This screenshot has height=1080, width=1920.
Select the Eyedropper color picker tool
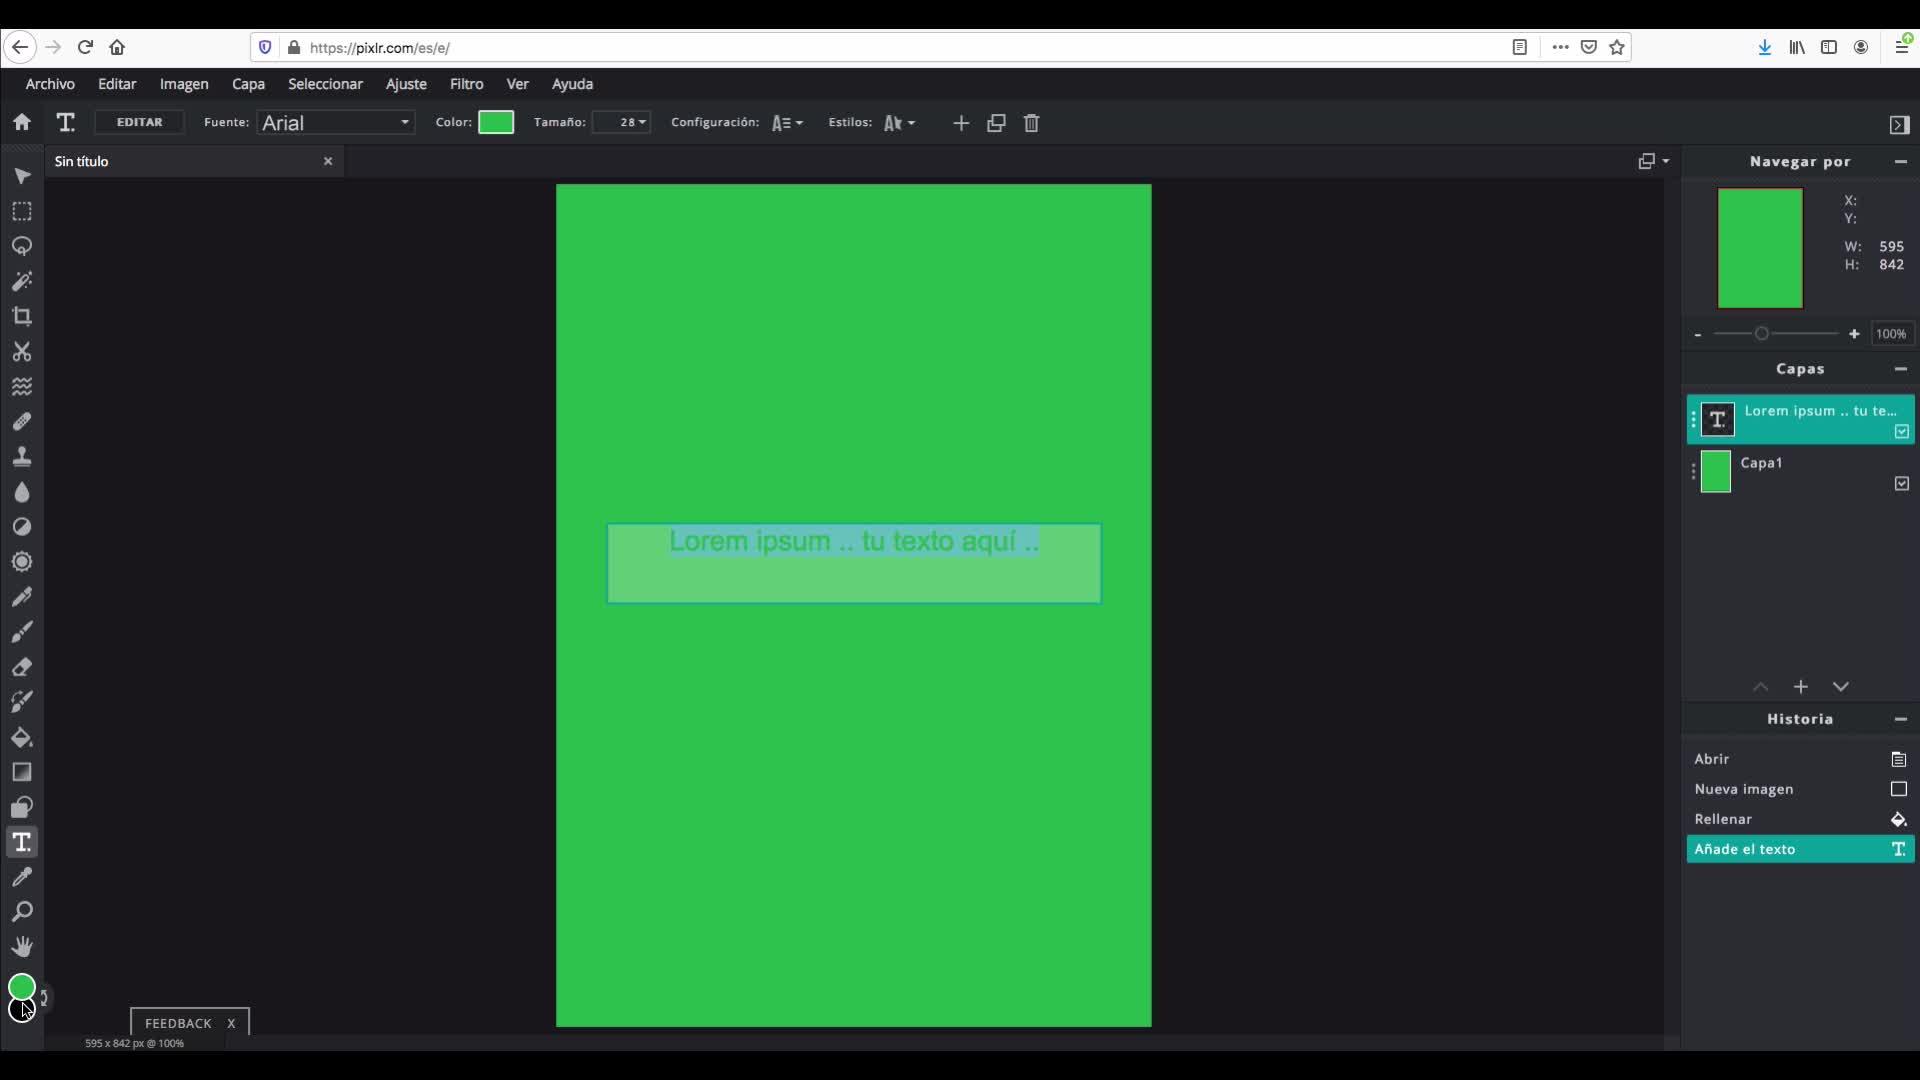click(22, 877)
